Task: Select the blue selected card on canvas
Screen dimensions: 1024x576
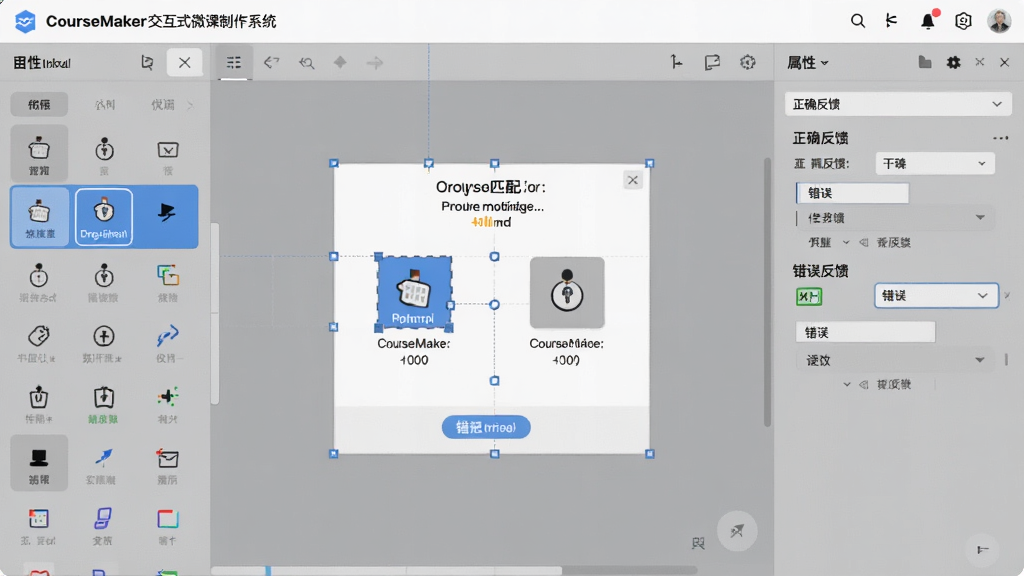Action: point(414,292)
